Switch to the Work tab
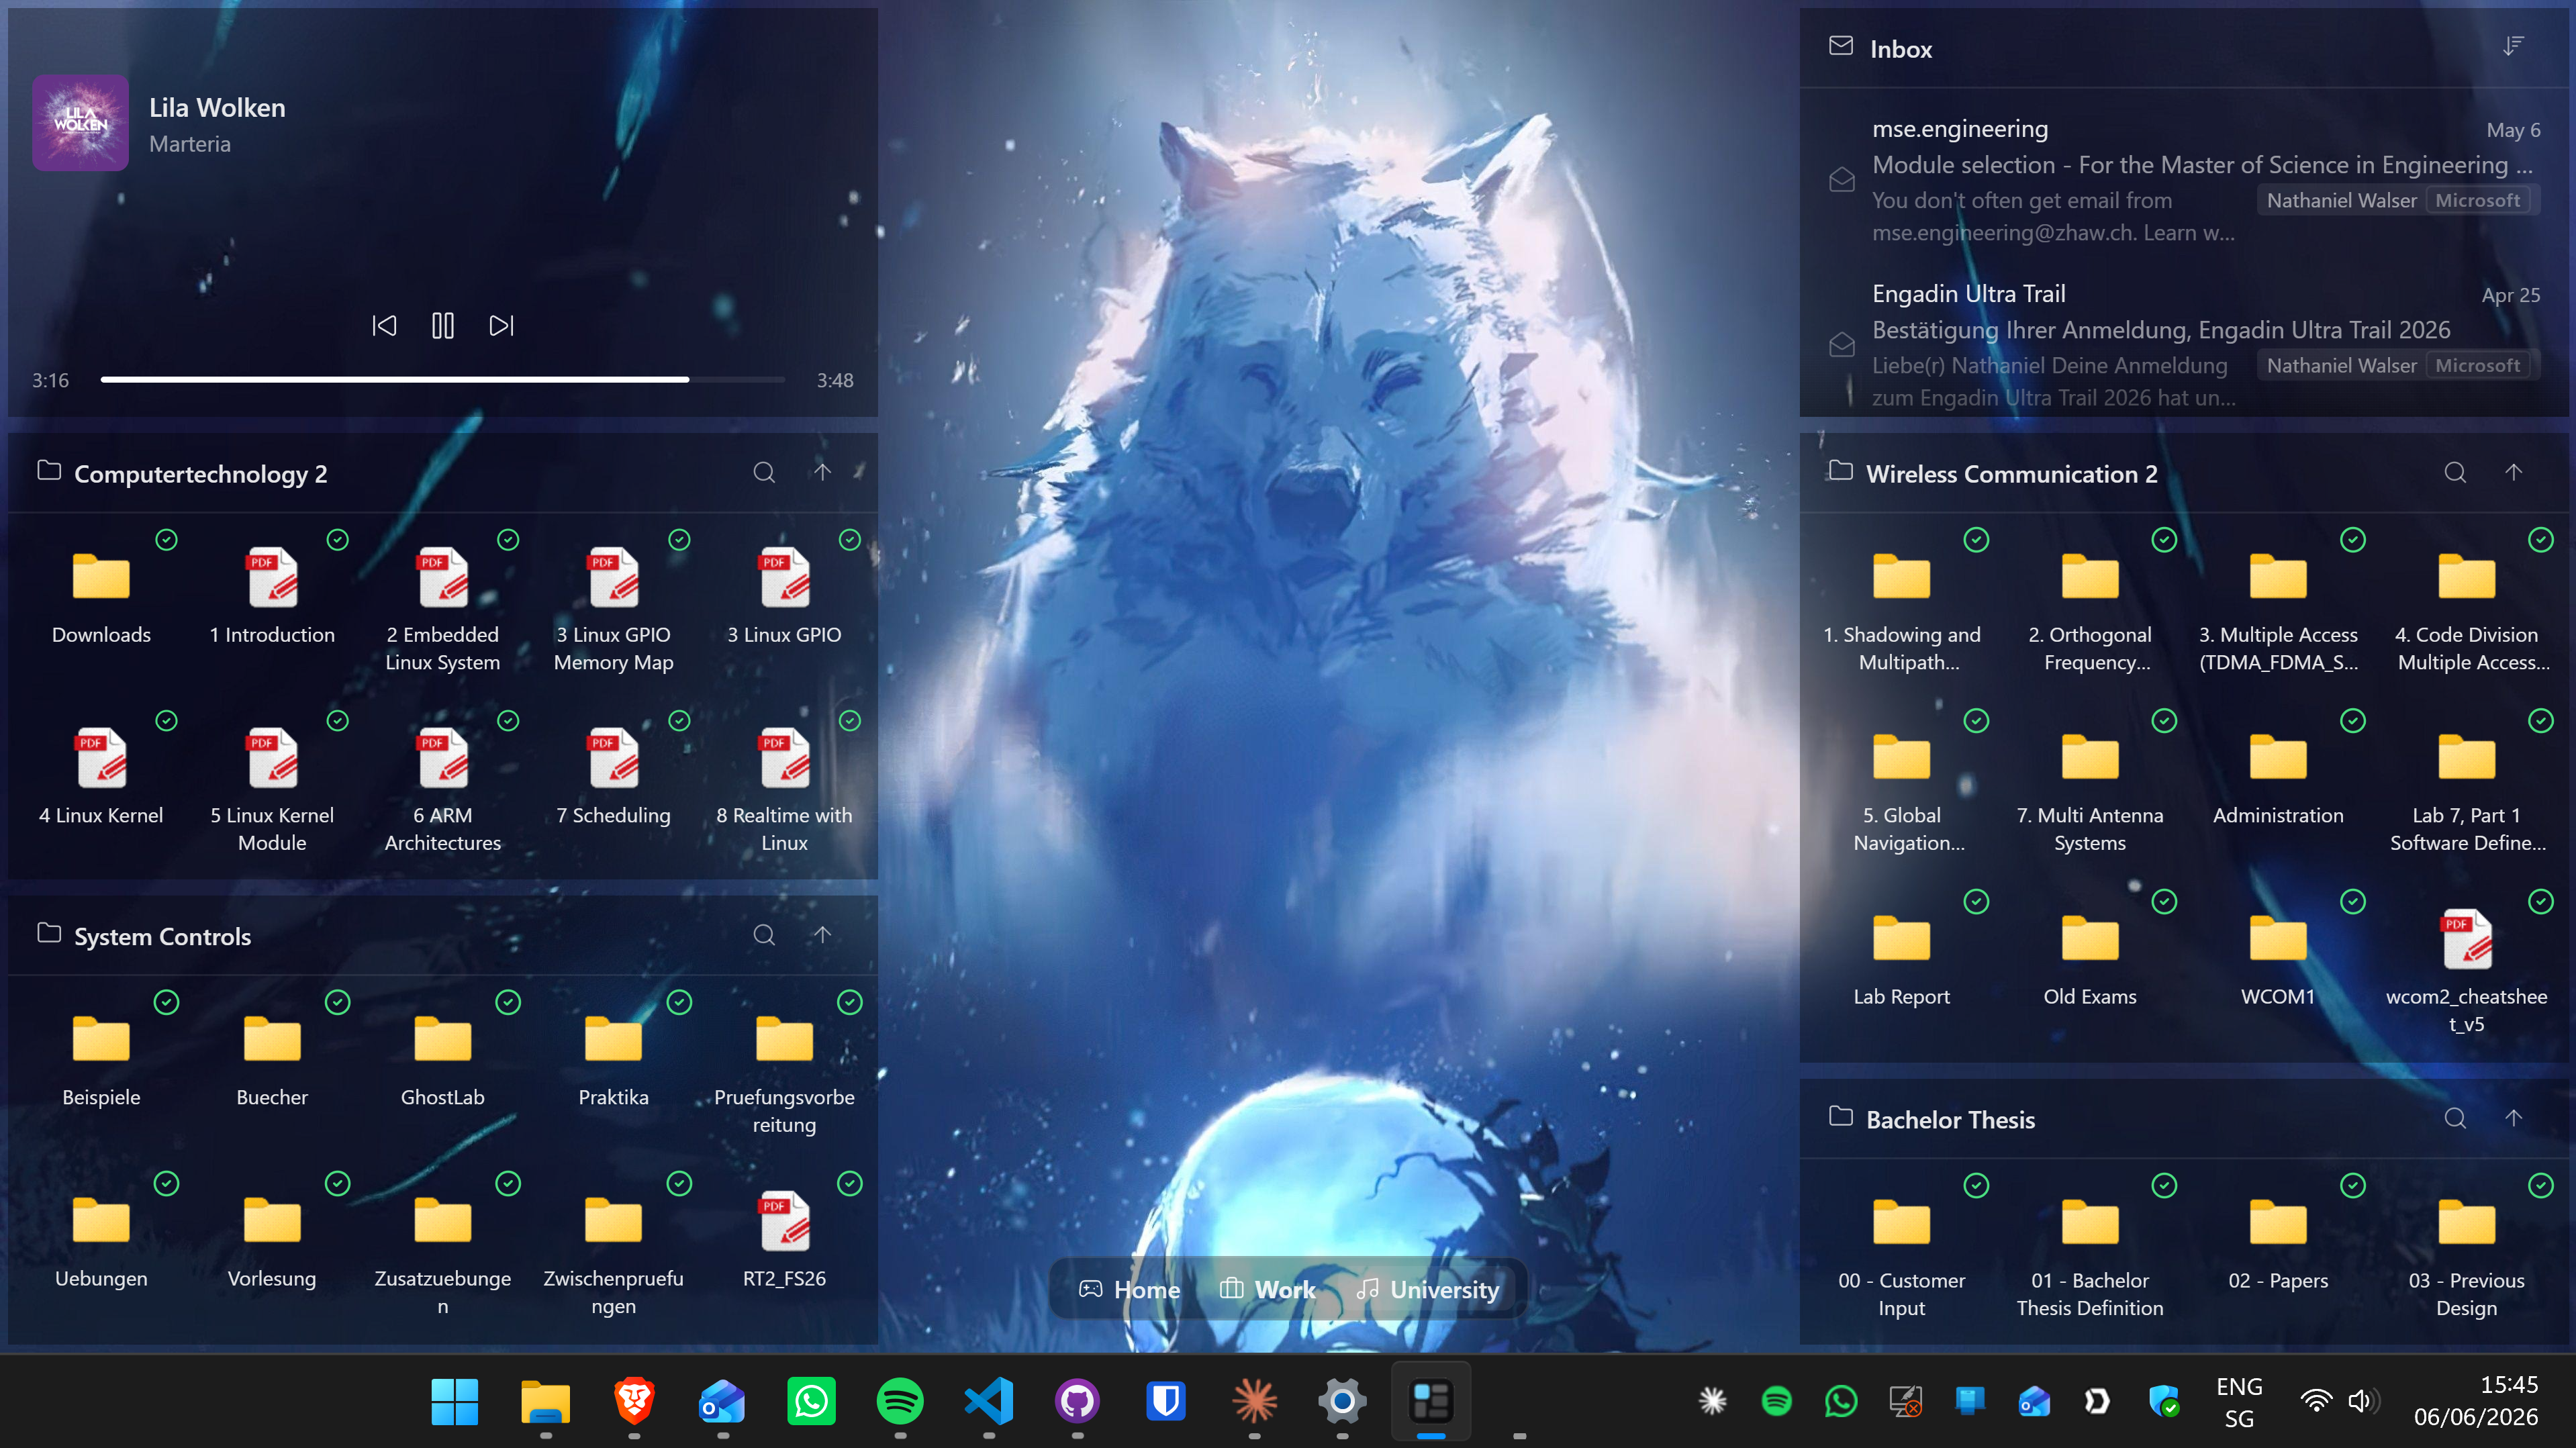The image size is (2576, 1448). click(x=1267, y=1290)
